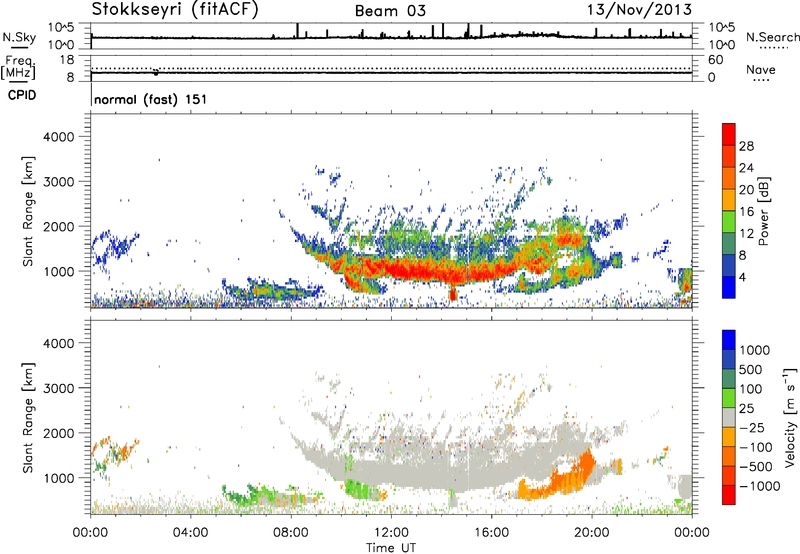
Task: Select the 100 tick on Velocity colorbar
Action: tap(751, 389)
